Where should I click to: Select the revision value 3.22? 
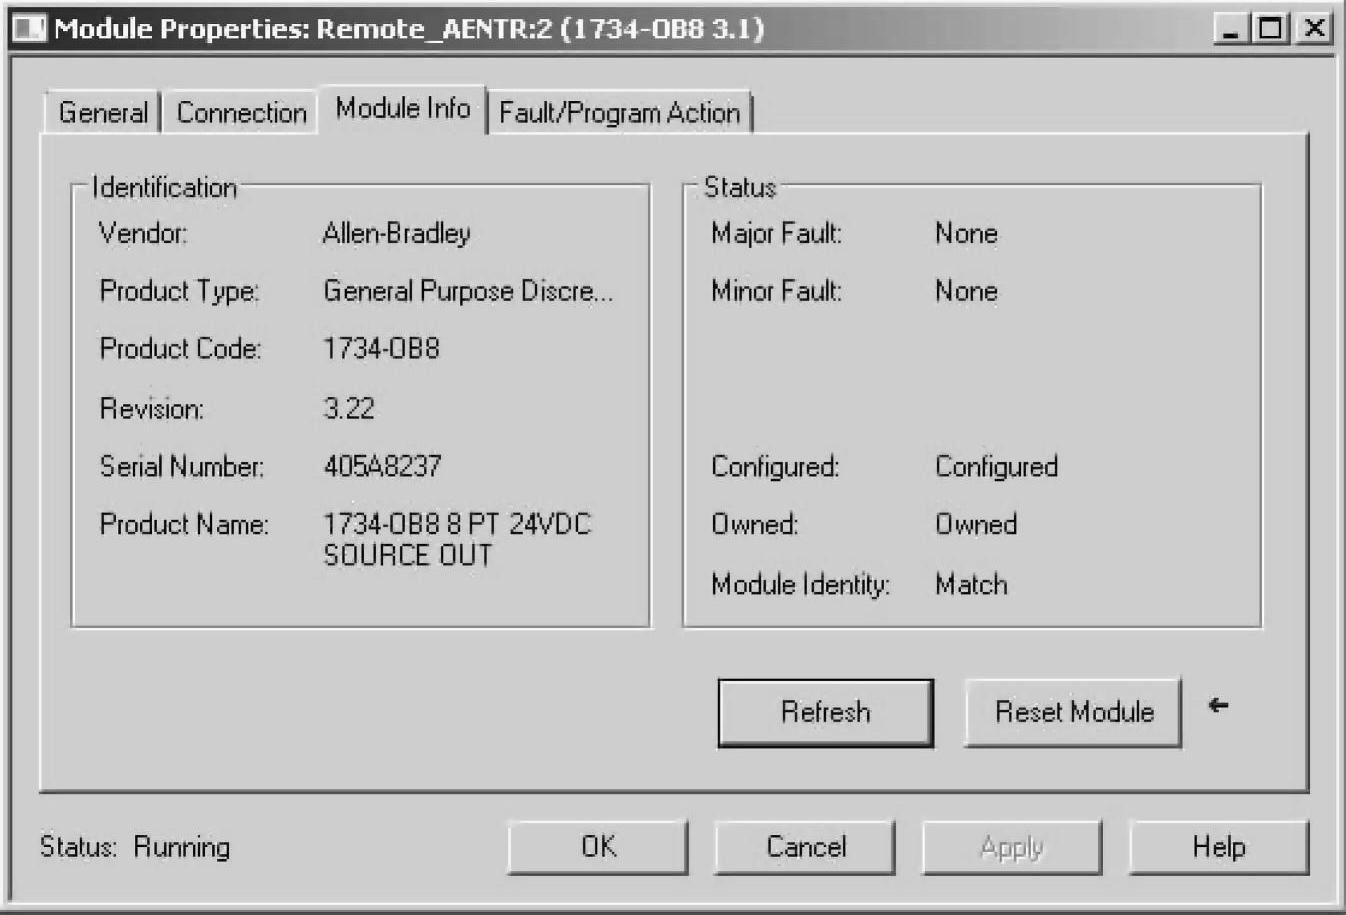(x=349, y=408)
